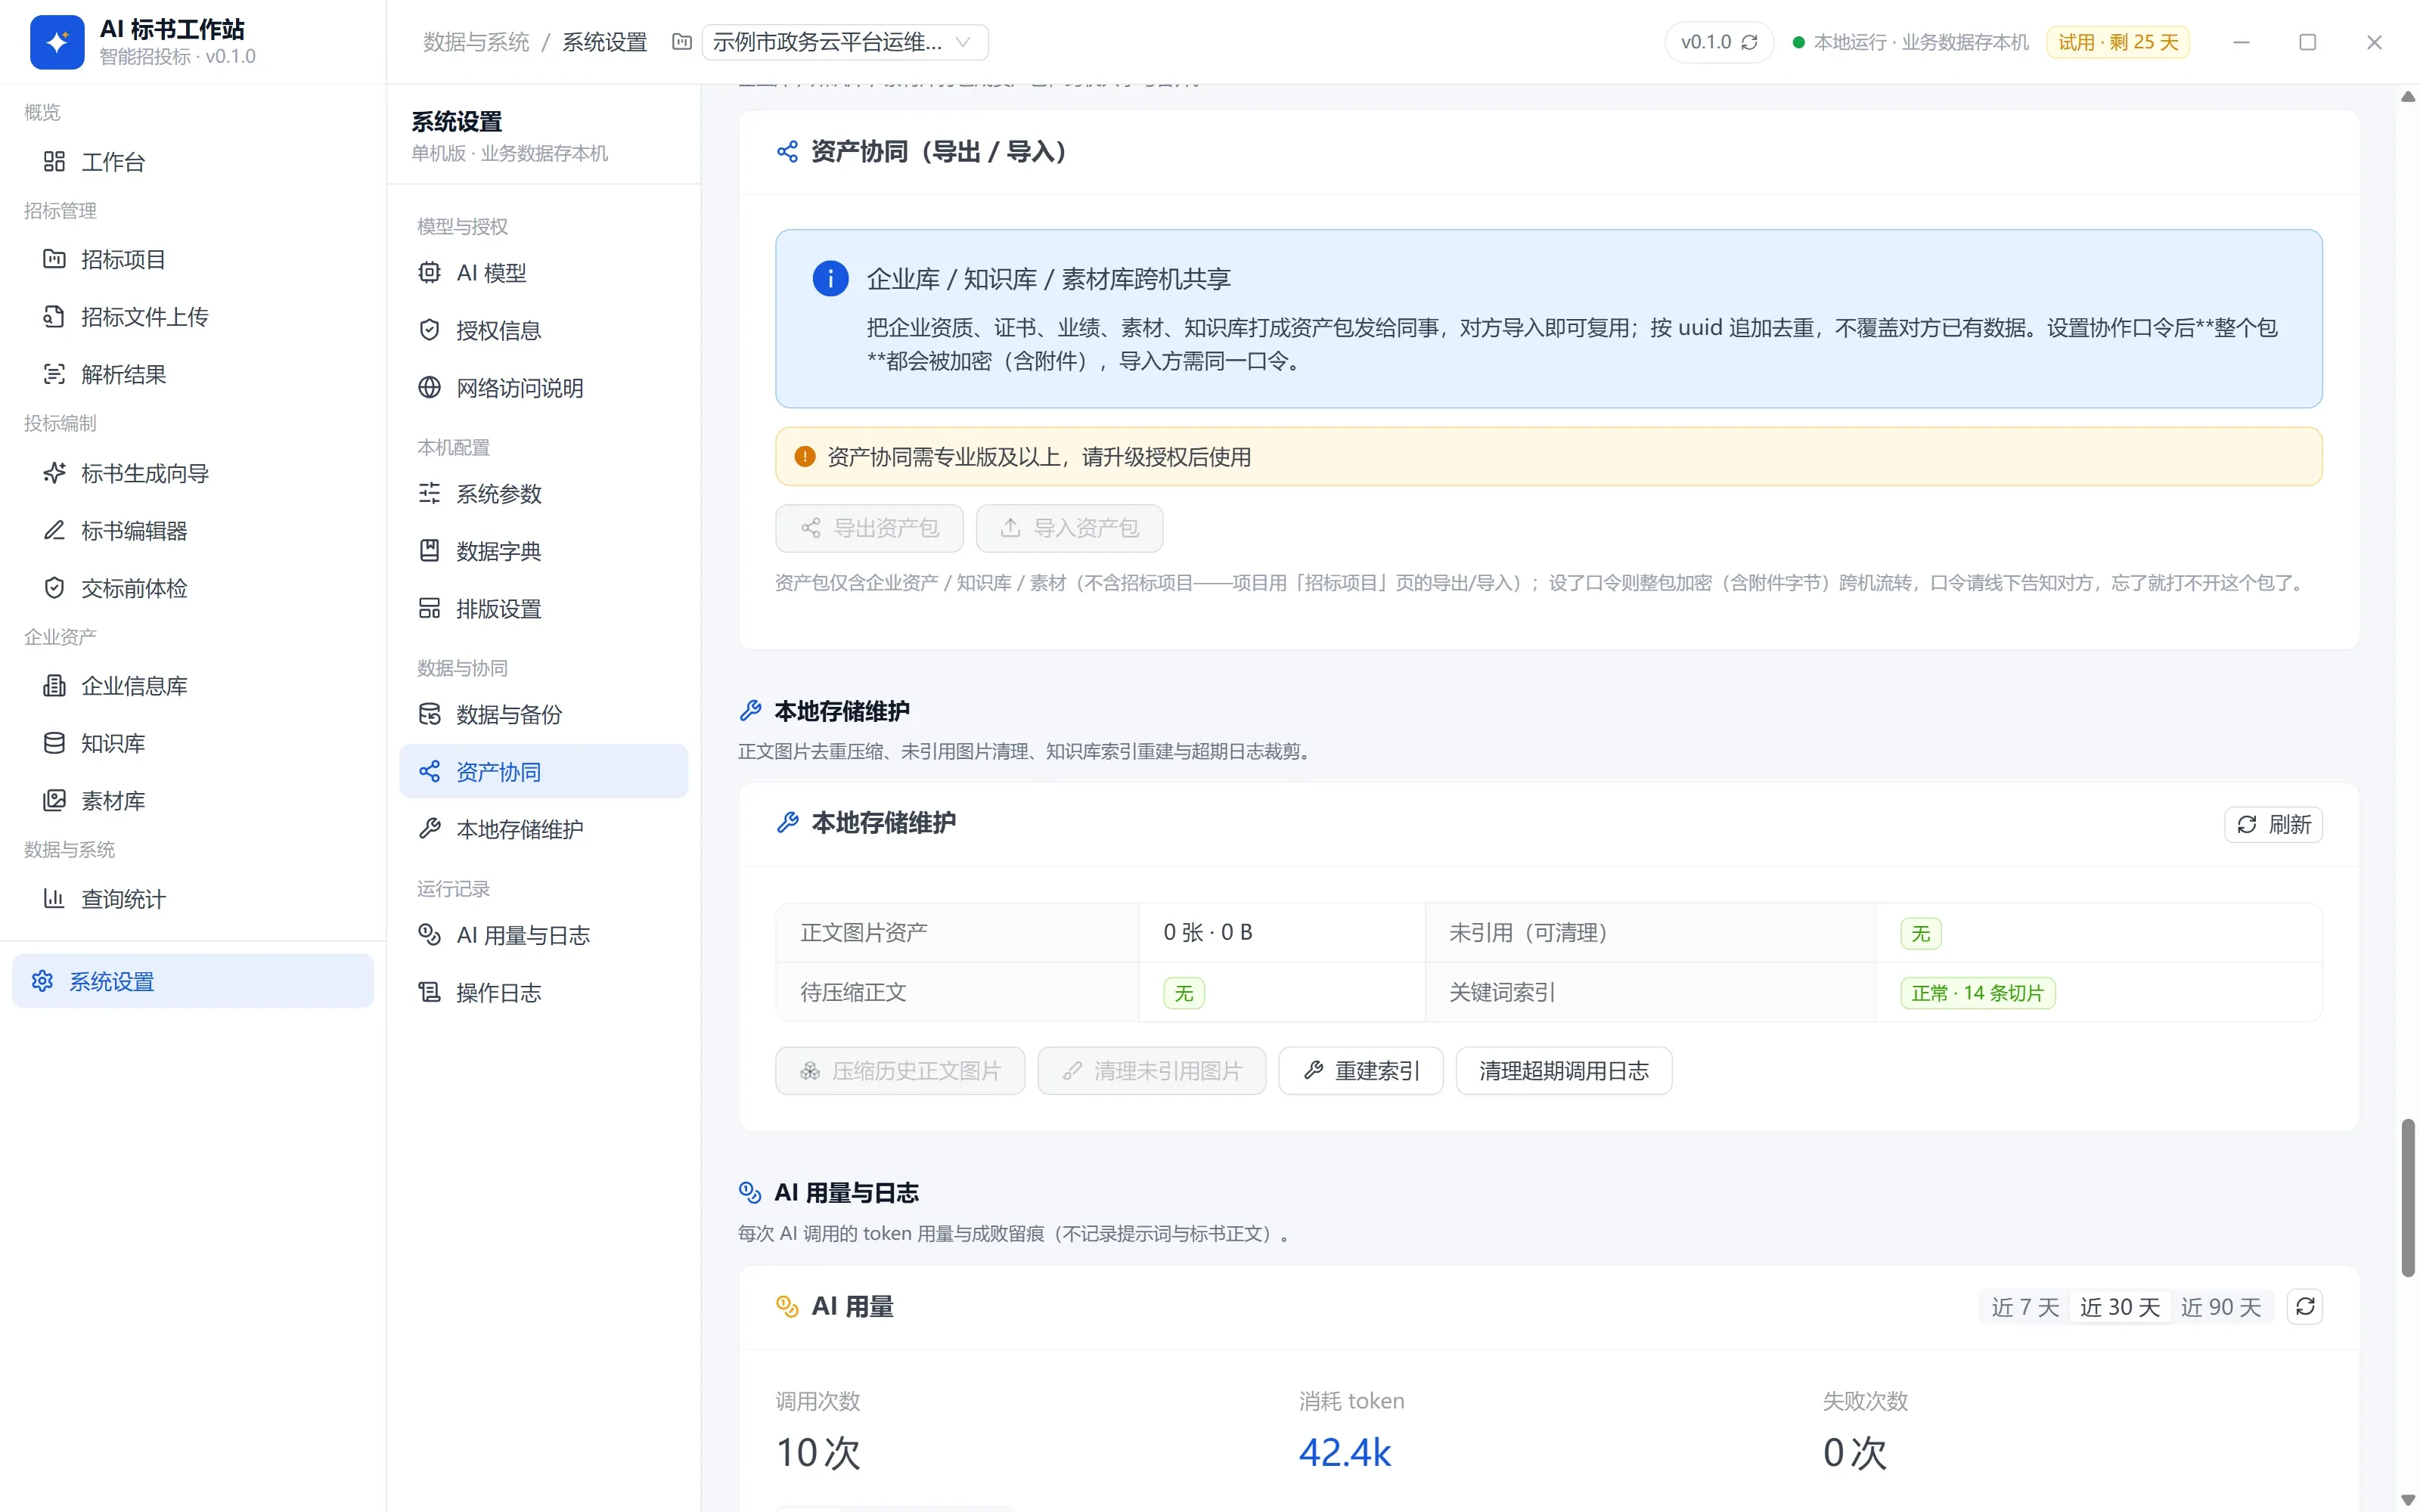The height and width of the screenshot is (1512, 2420).
Task: Open 知识库 in sidebar
Action: tap(193, 743)
